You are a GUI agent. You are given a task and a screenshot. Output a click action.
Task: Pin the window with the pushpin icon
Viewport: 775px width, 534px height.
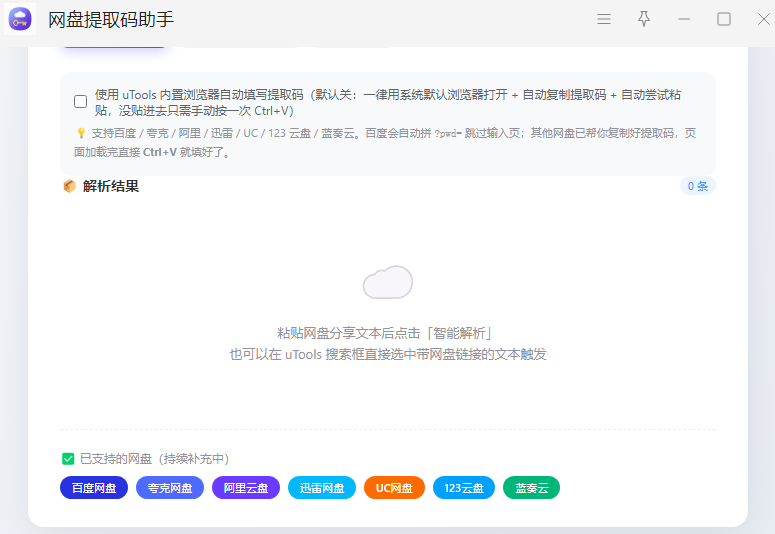[x=644, y=19]
